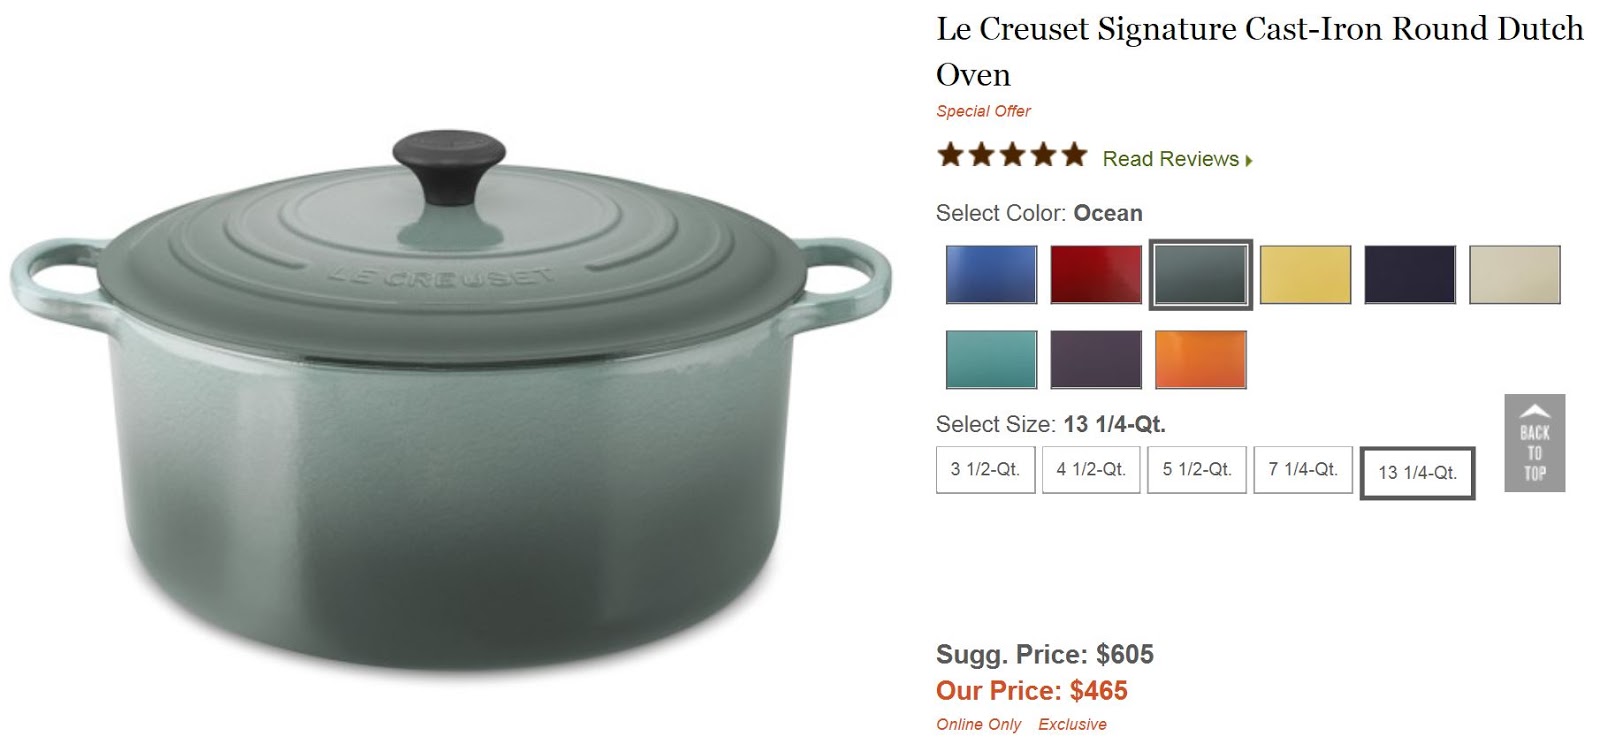This screenshot has height=744, width=1600.
Task: Choose the yellow color swatch
Action: point(1305,274)
